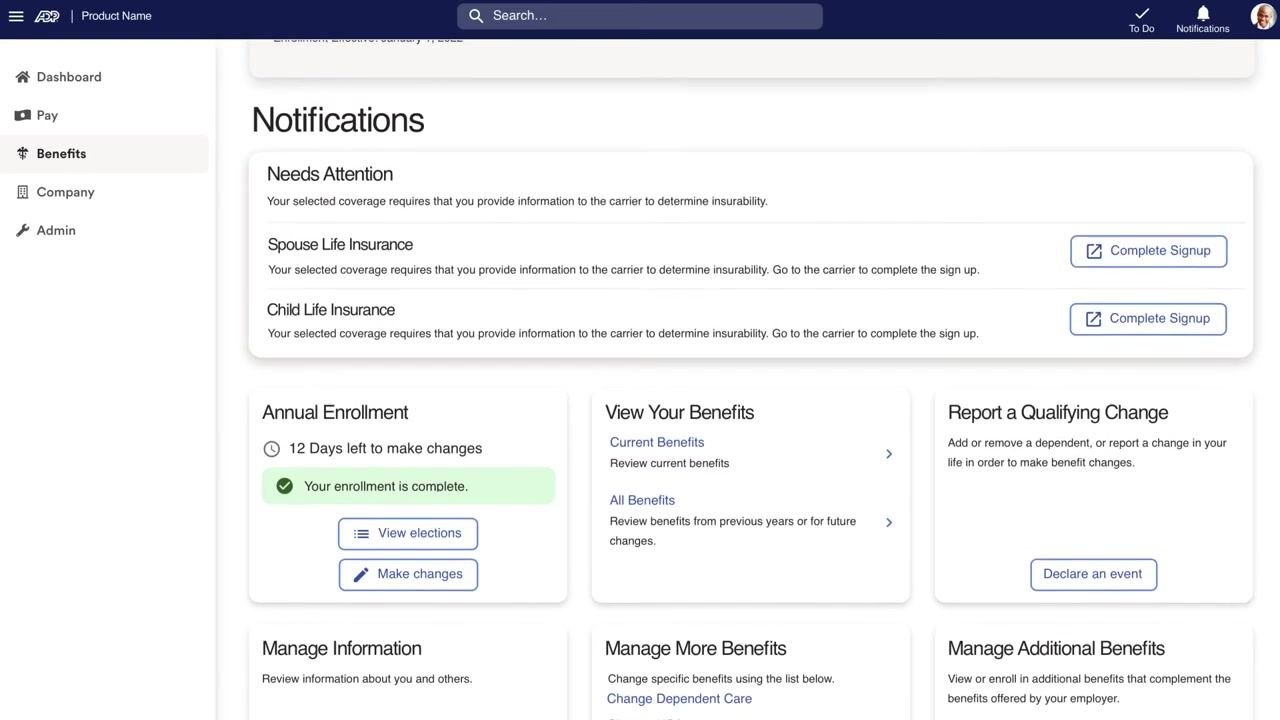Open the To Do checkmark icon
This screenshot has width=1280, height=720.
tap(1142, 13)
